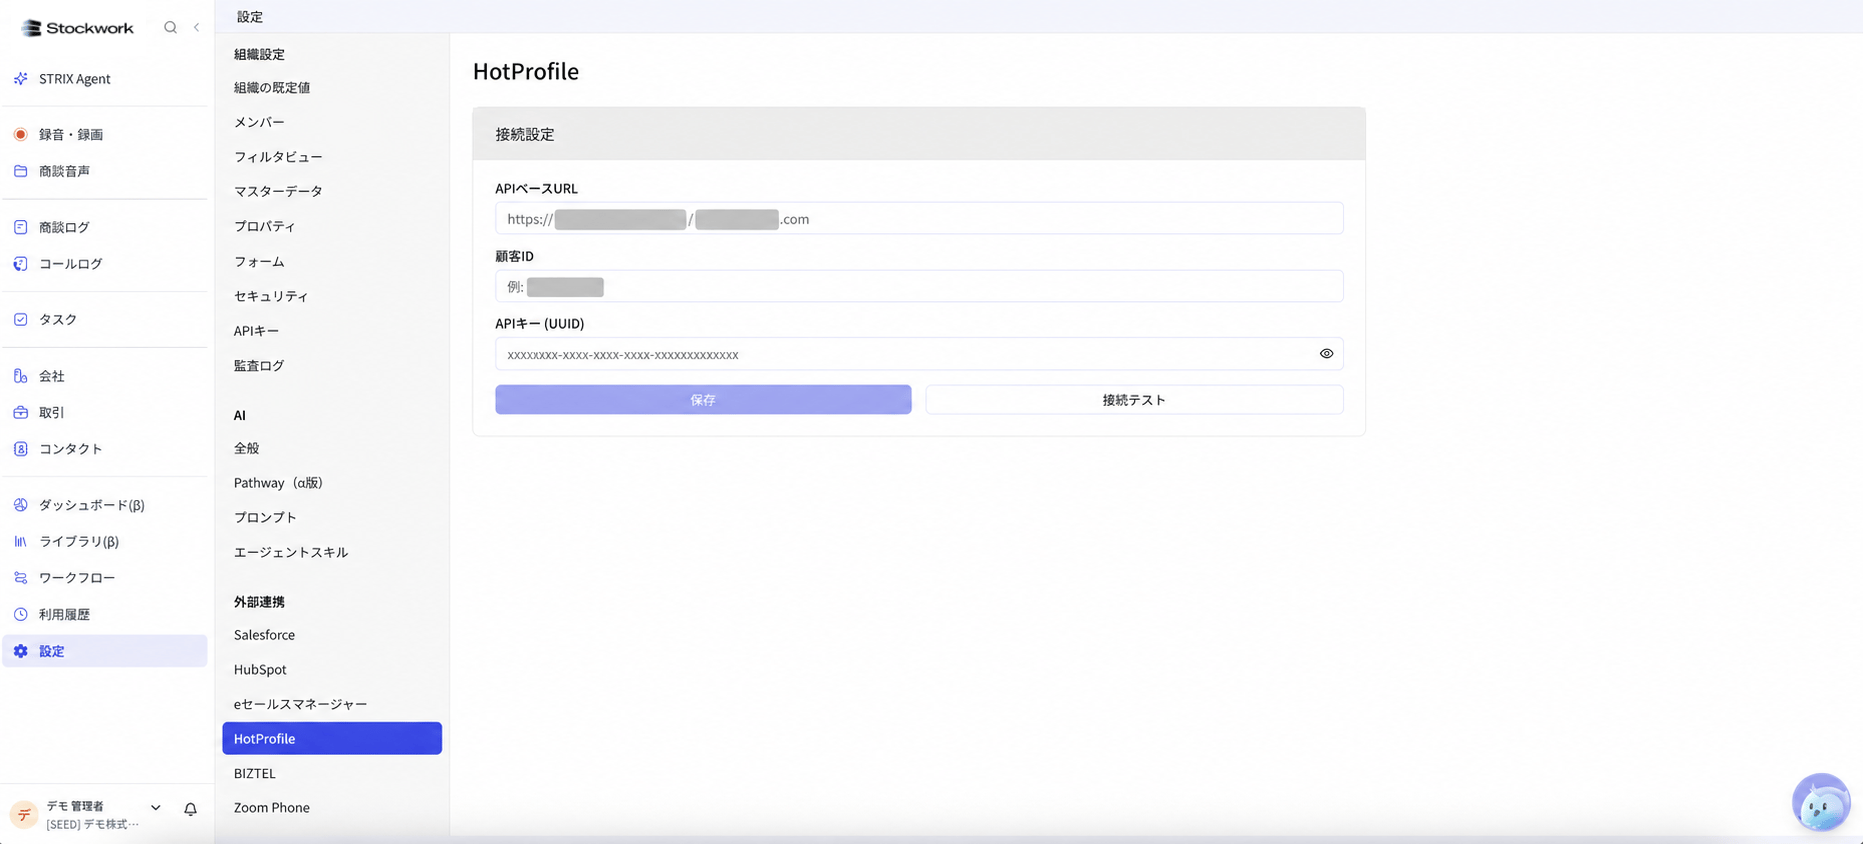The image size is (1863, 844).
Task: Click the ワークフロー flow icon
Action: point(20,578)
